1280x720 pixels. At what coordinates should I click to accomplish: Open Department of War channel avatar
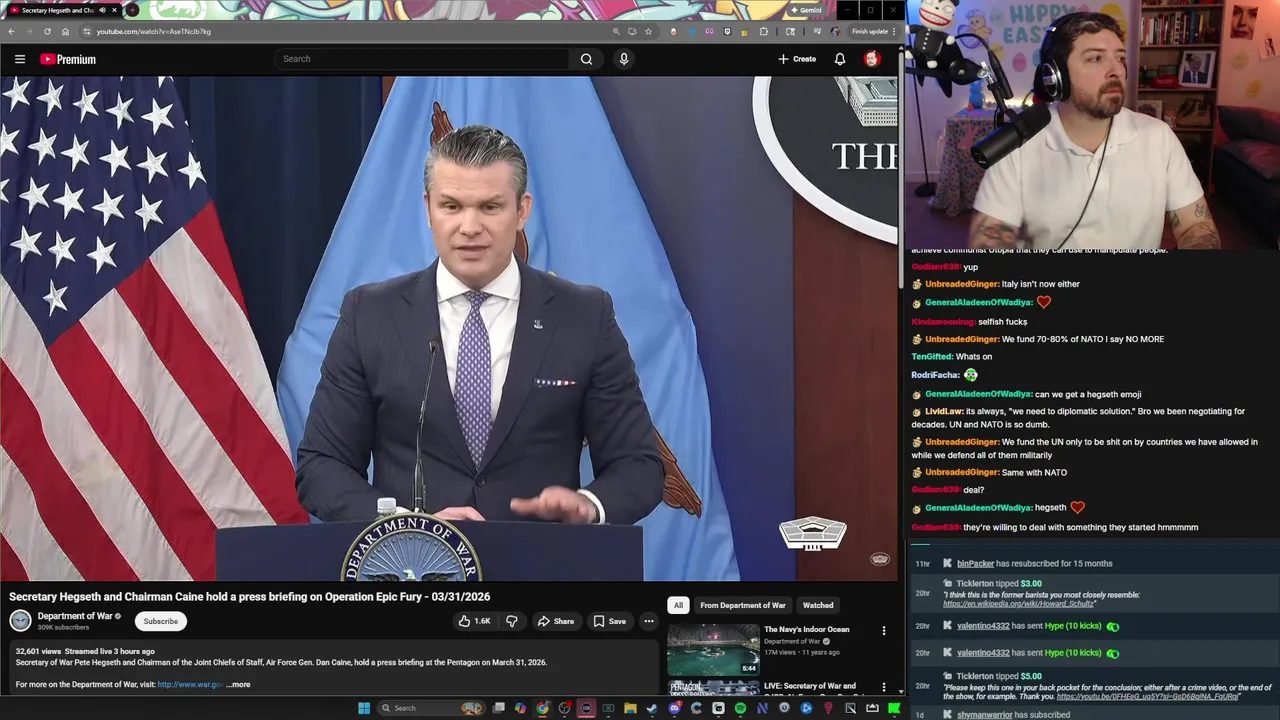click(20, 621)
